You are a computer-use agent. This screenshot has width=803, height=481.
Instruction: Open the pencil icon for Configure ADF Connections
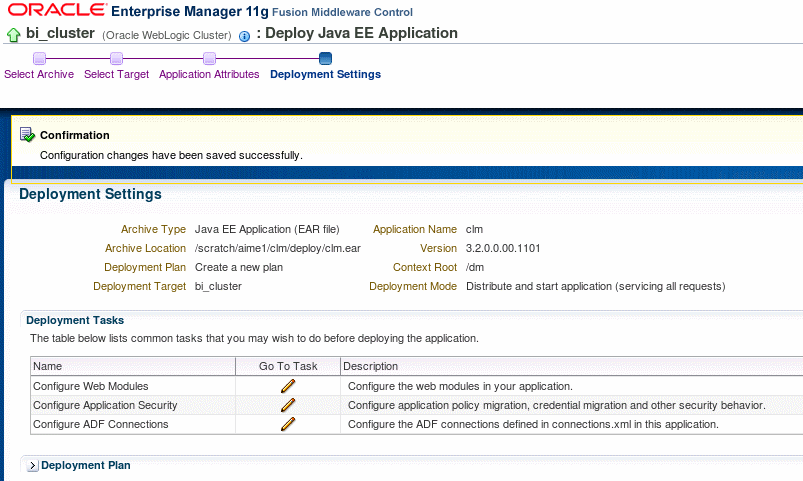coord(288,424)
